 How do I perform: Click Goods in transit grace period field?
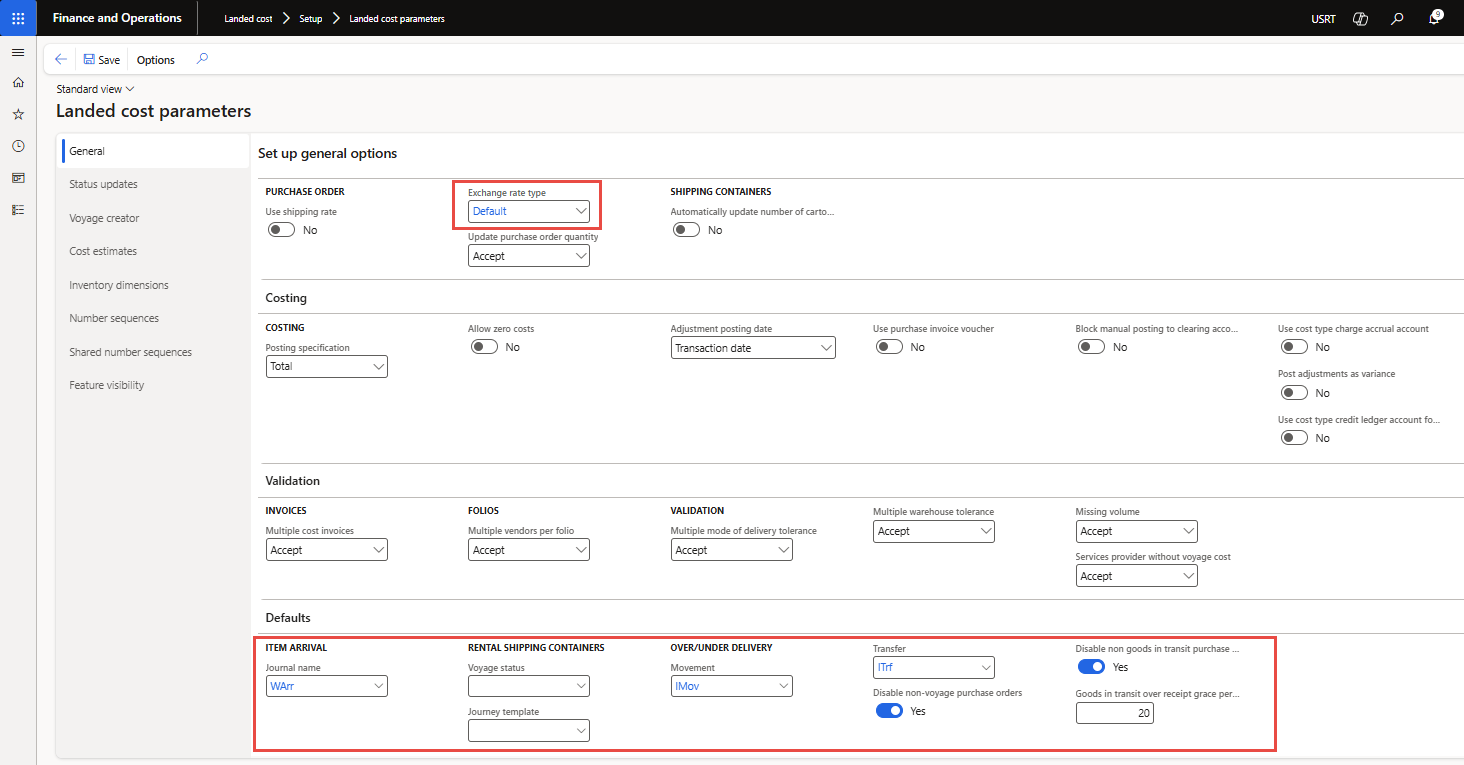(1114, 713)
